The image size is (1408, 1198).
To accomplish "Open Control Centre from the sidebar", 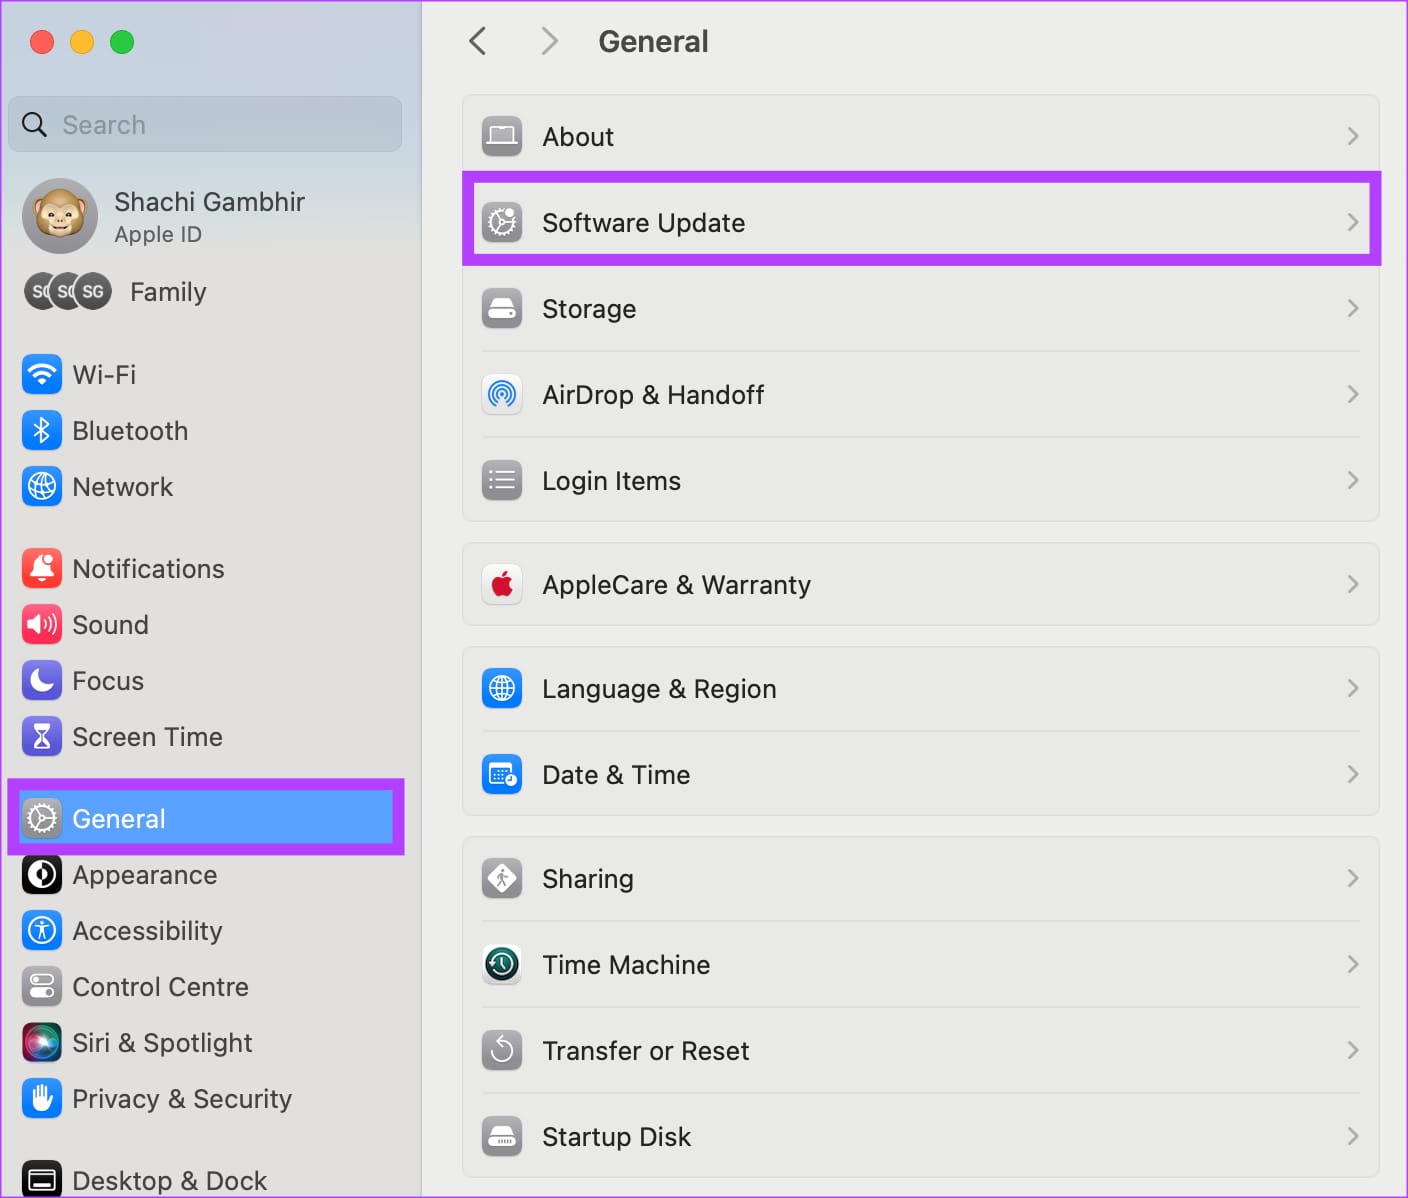I will pyautogui.click(x=160, y=987).
